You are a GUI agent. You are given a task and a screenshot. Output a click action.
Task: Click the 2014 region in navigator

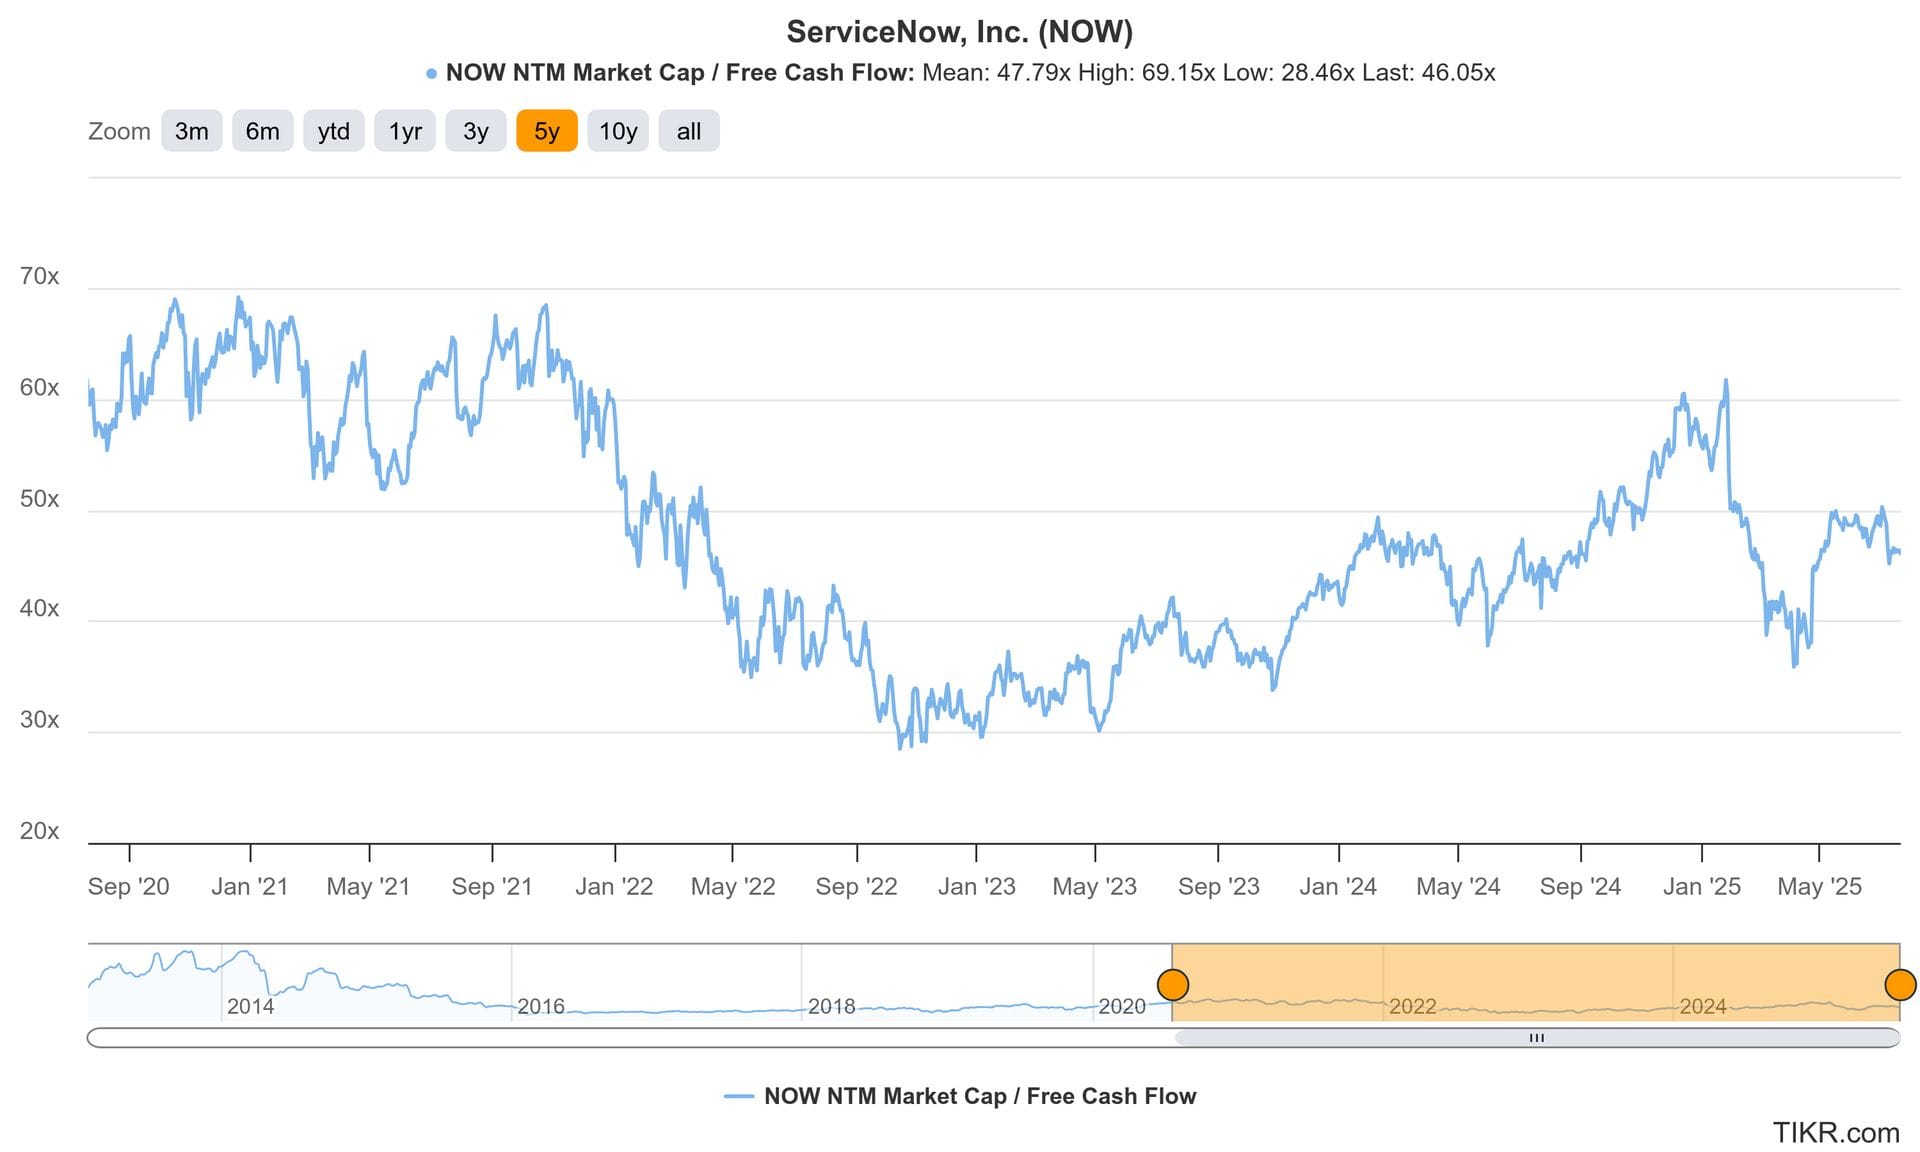tap(250, 1006)
